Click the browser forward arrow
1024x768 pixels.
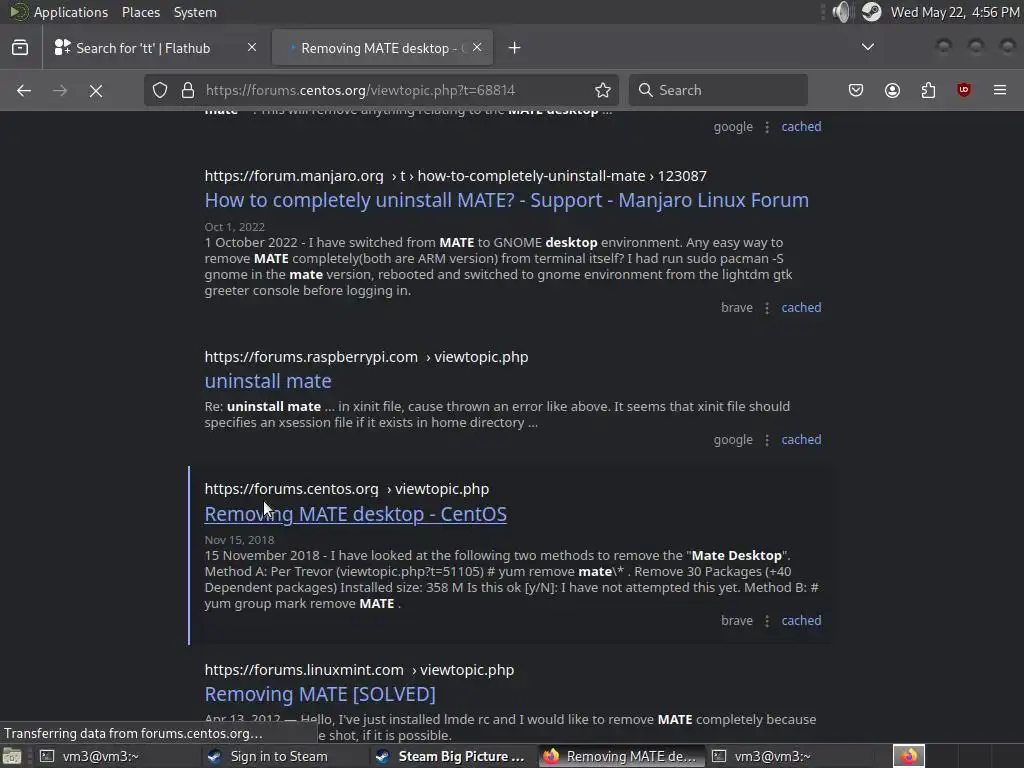tap(59, 90)
